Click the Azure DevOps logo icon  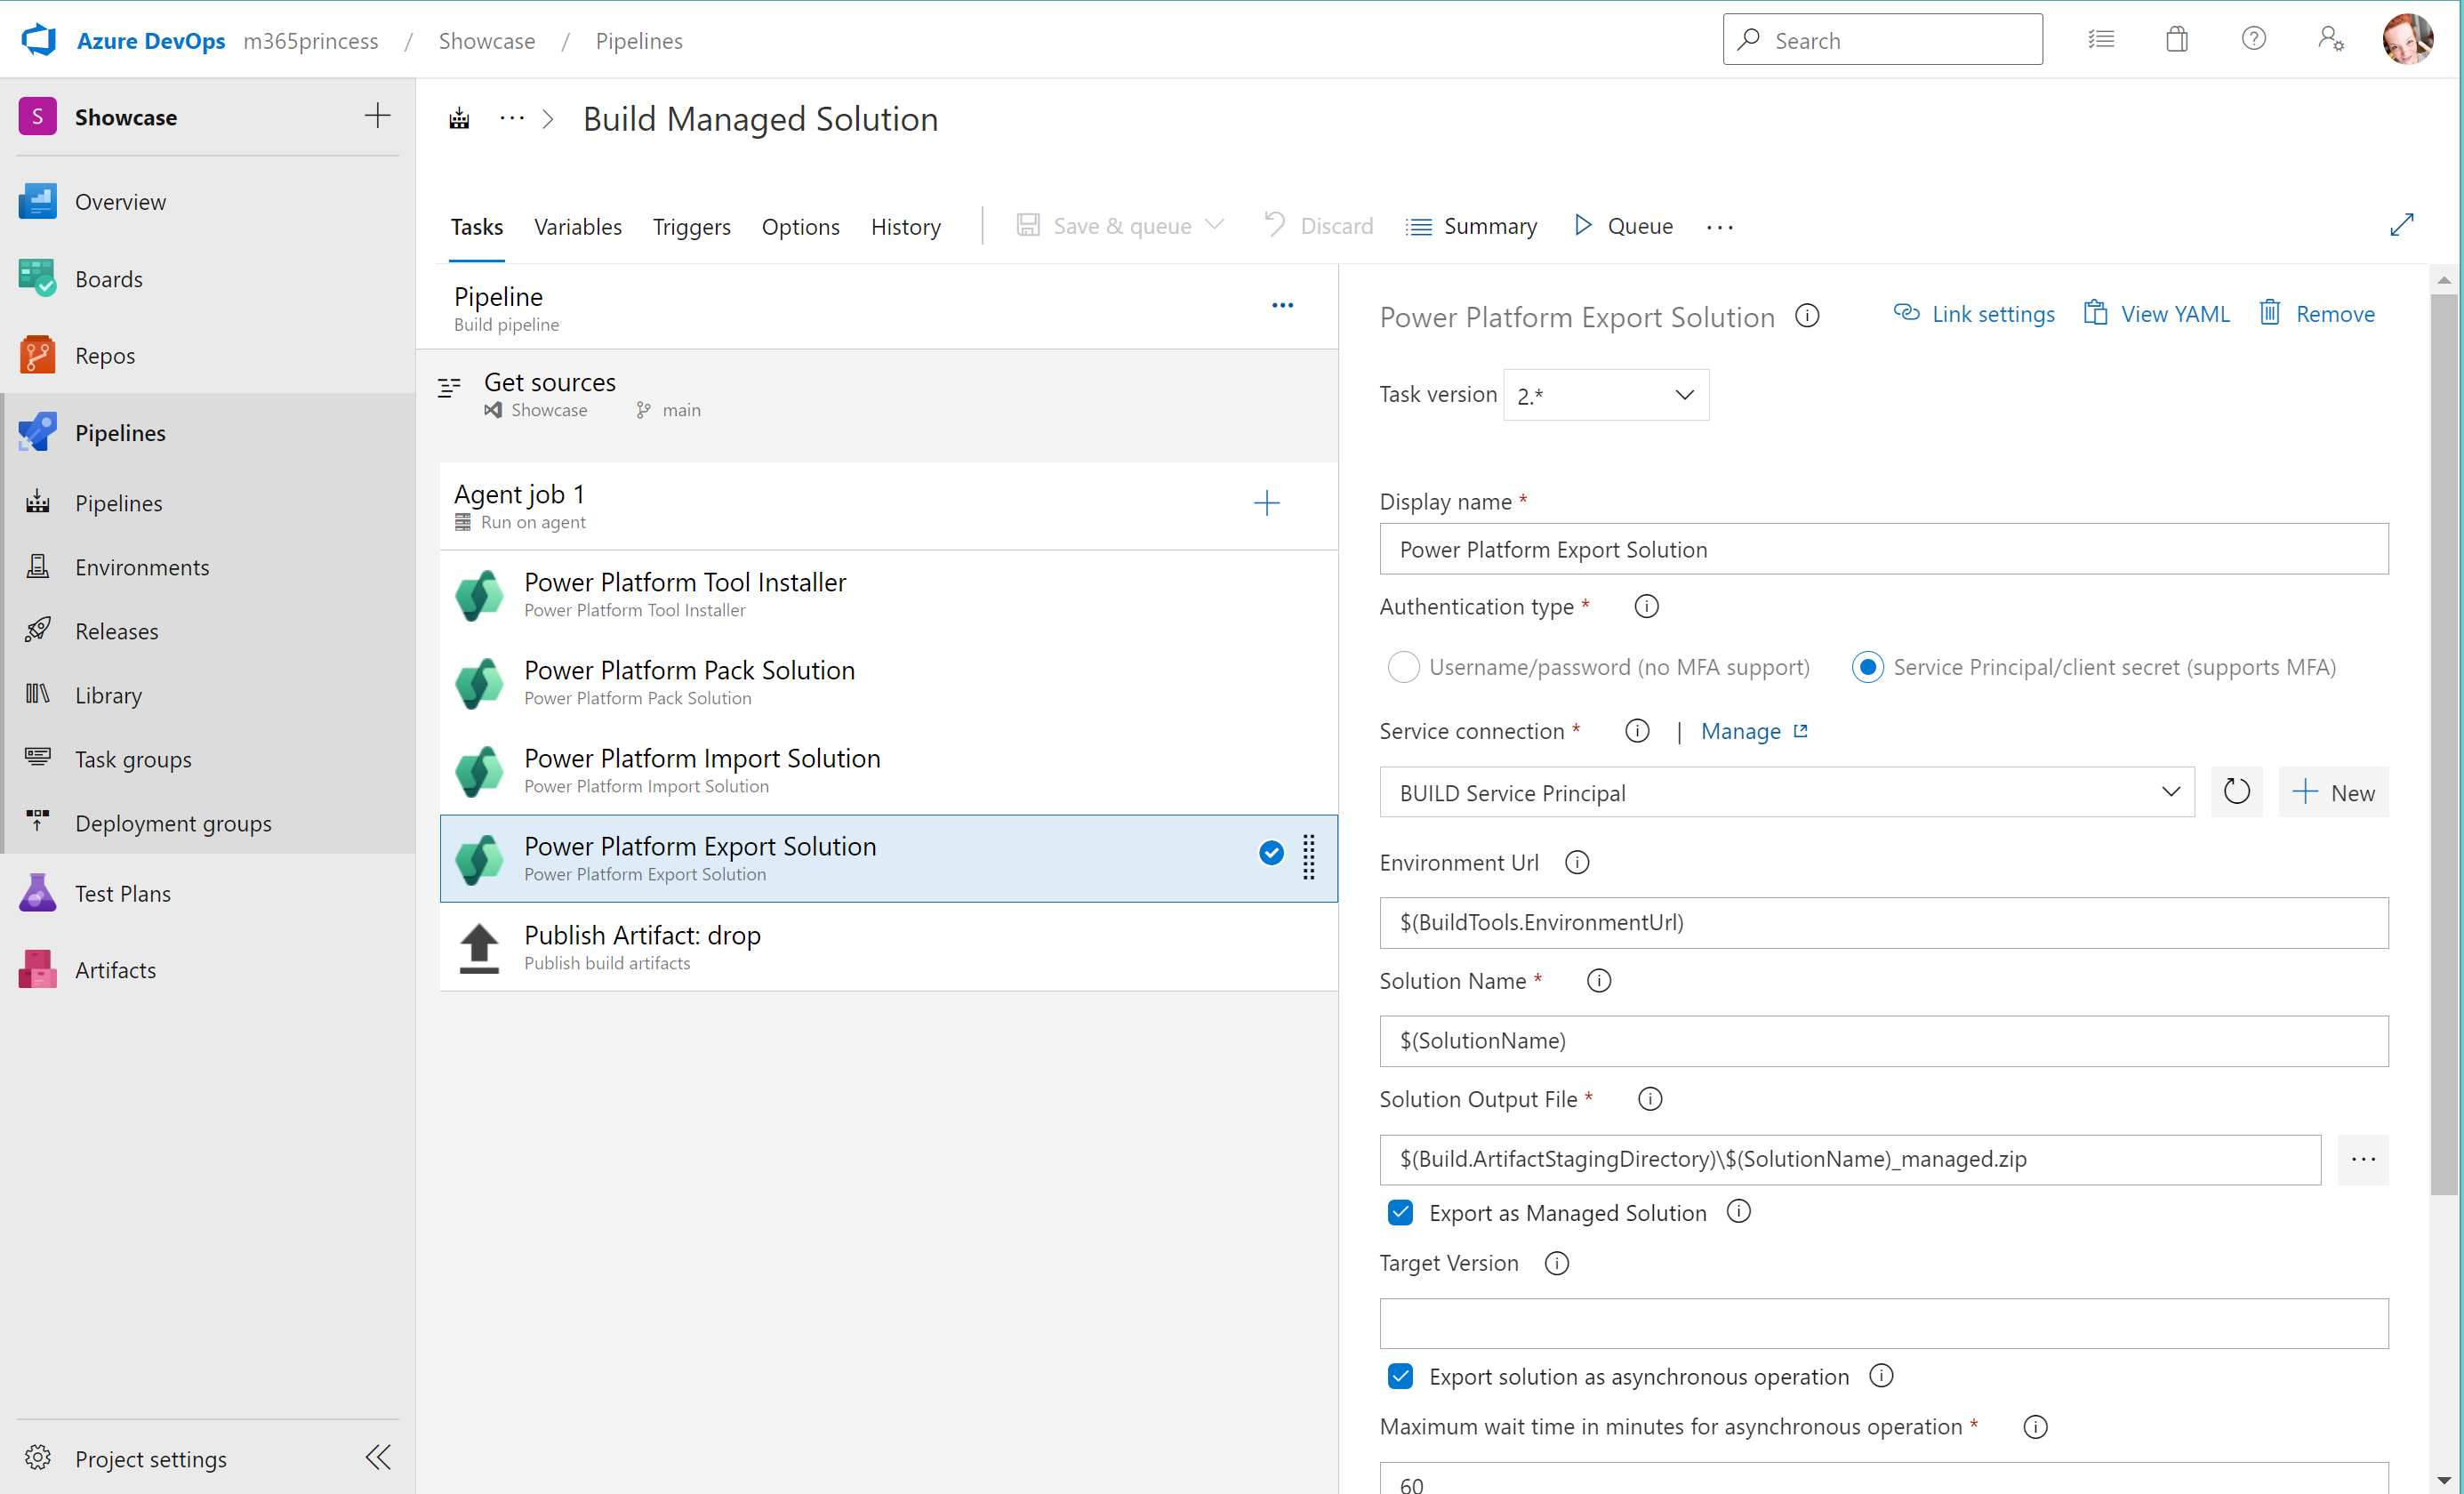tap(39, 40)
